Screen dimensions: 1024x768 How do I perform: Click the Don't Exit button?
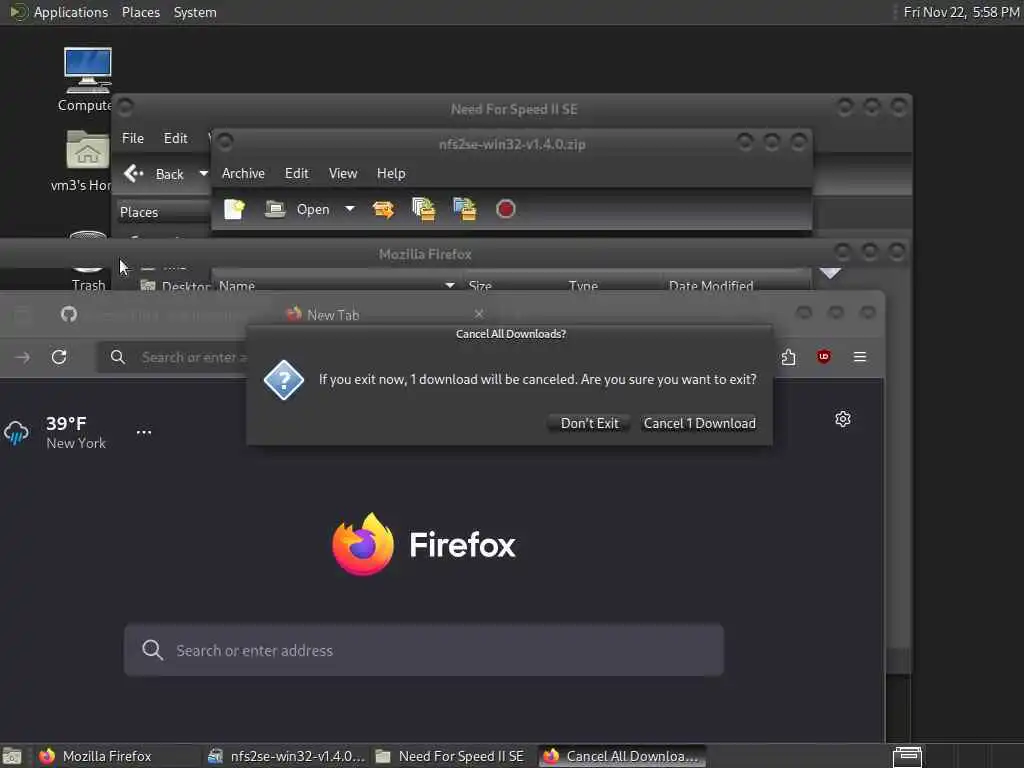pyautogui.click(x=589, y=423)
